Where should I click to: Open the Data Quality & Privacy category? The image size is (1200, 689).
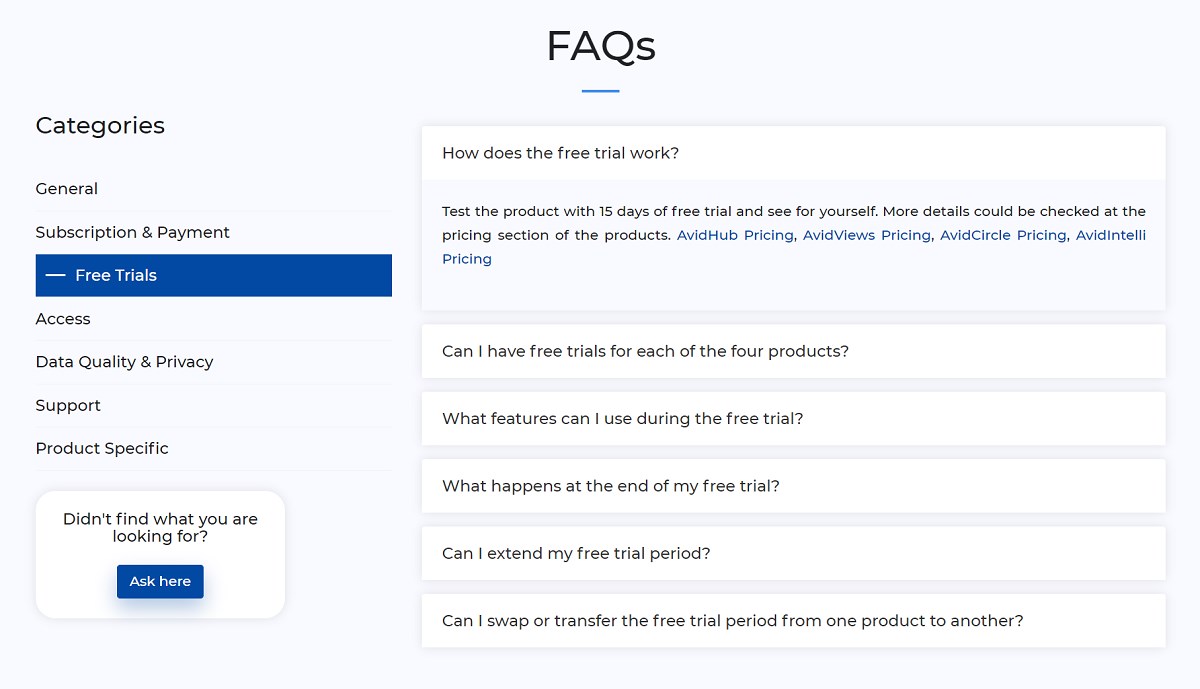(x=124, y=361)
